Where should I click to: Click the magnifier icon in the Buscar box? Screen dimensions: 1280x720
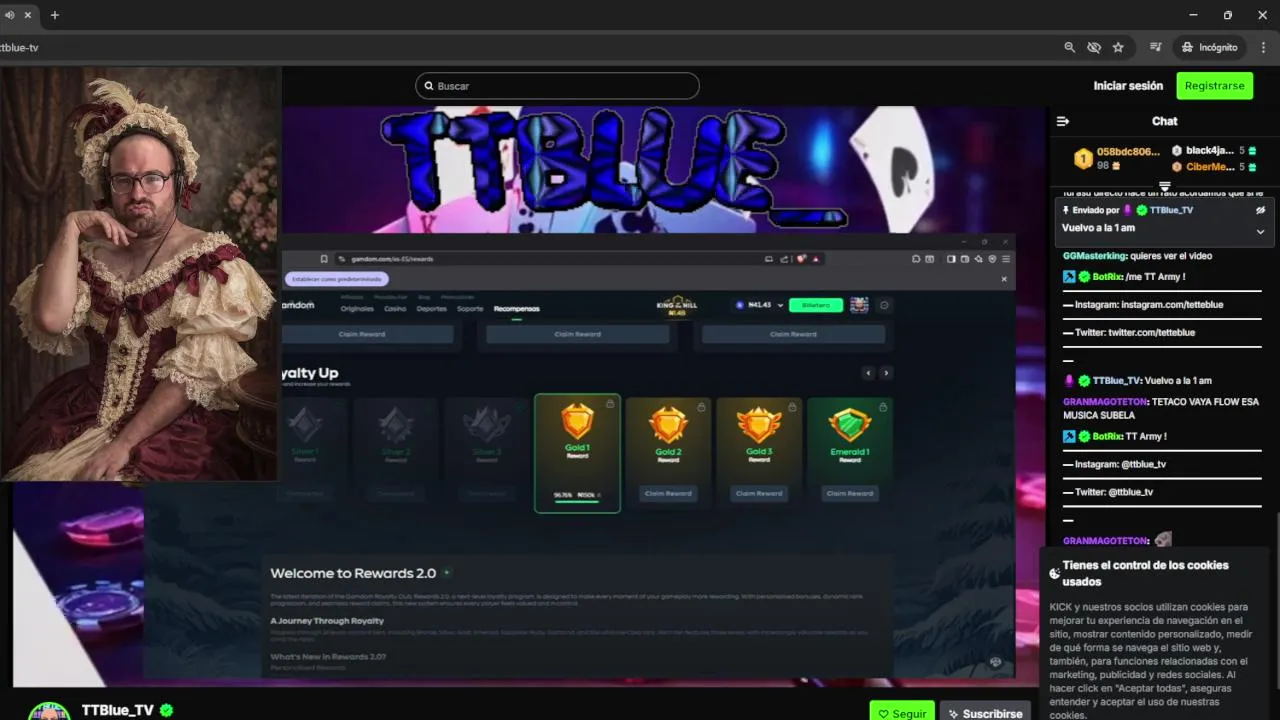429,86
